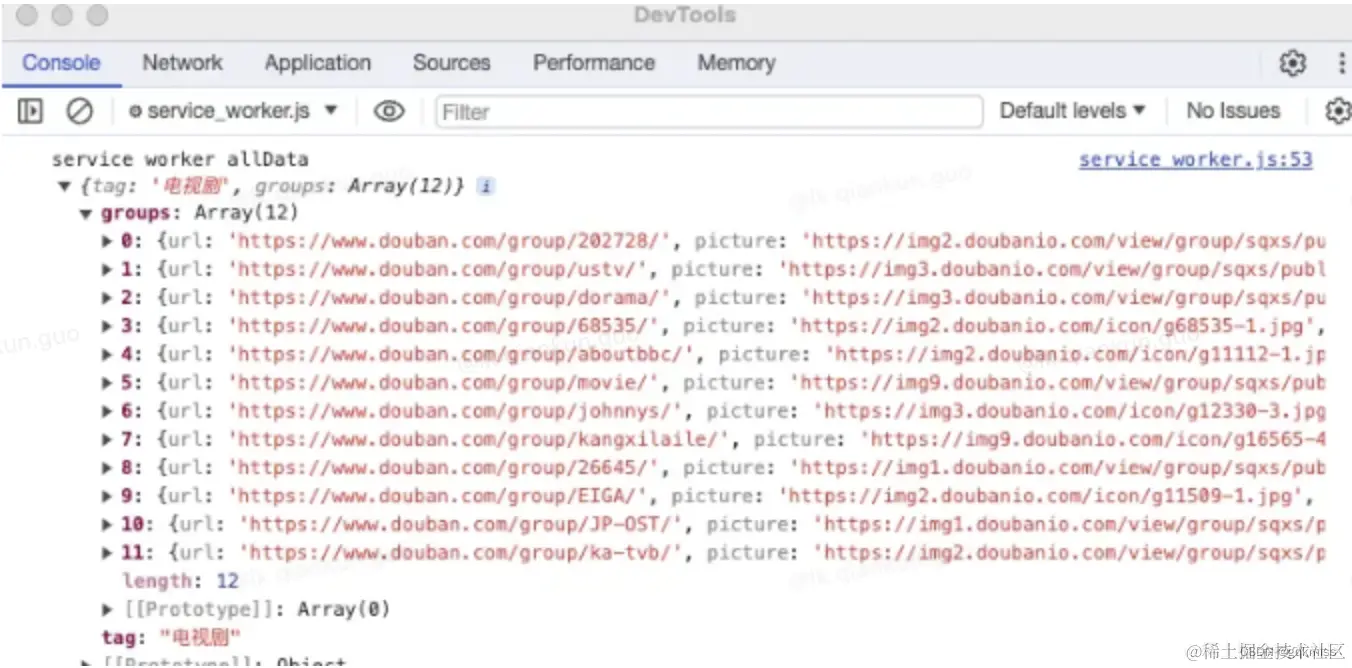Expand group entry 2 with dorama url
This screenshot has width=1352, height=668.
tap(107, 297)
